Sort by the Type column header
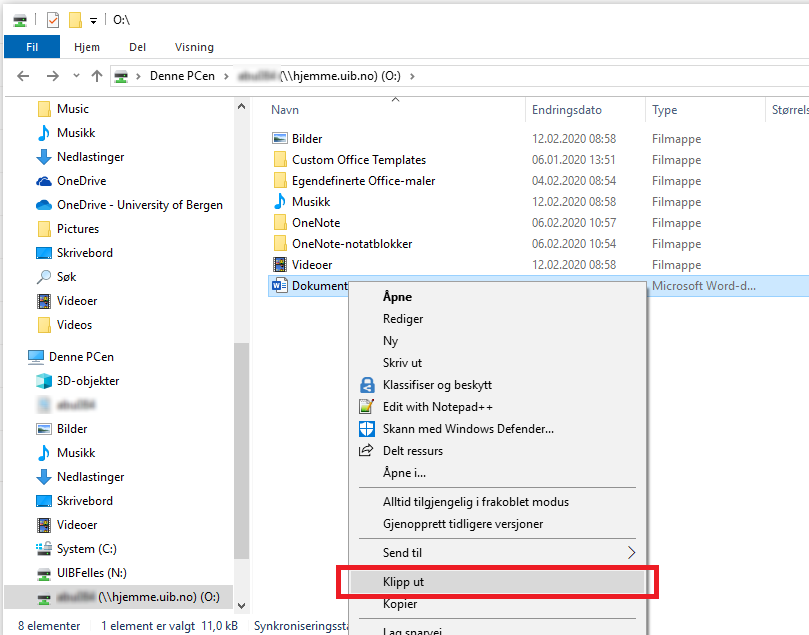The width and height of the screenshot is (809, 635). 665,110
